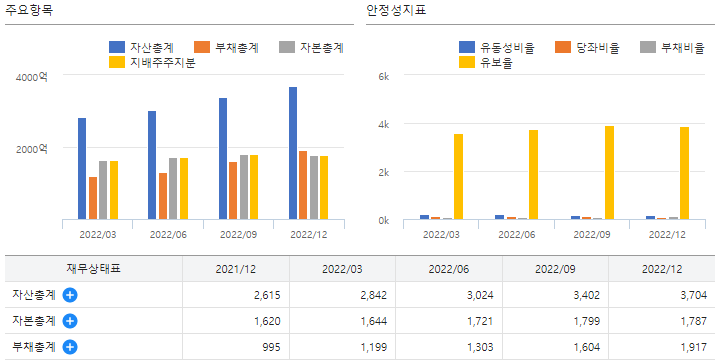
Task: Toggle the yellow 유보율 legend swatch
Action: (467, 62)
